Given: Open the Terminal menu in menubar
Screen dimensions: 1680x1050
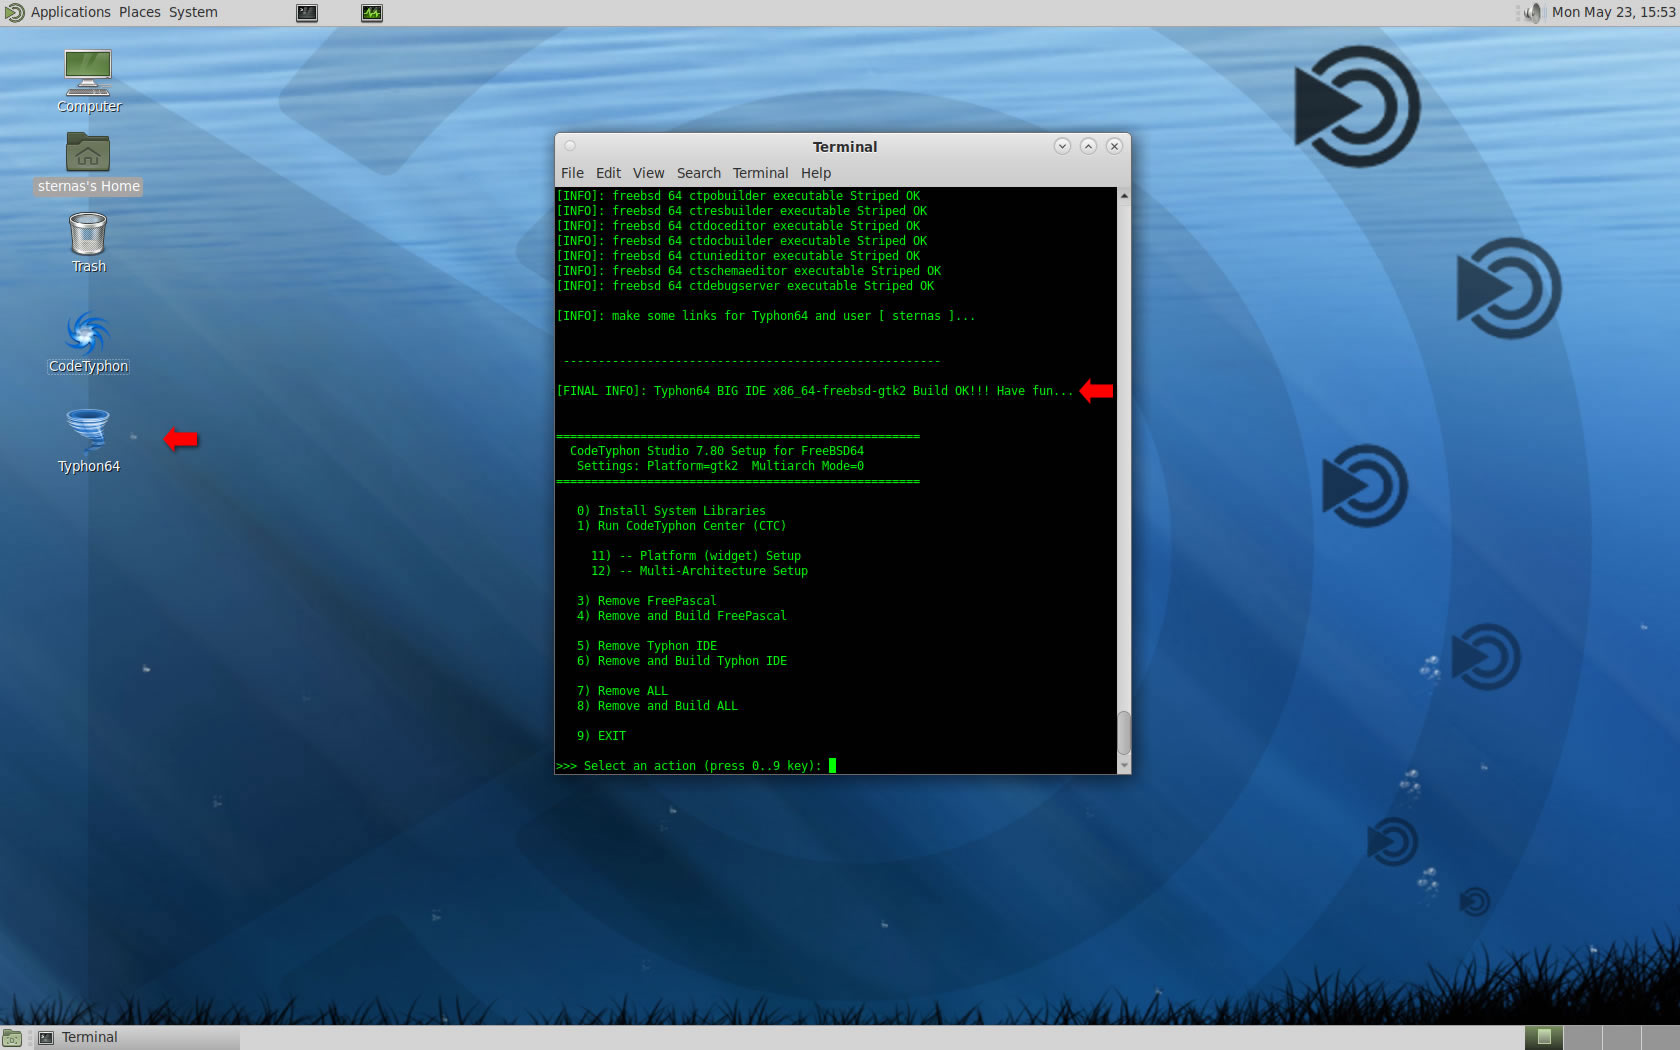Looking at the screenshot, I should click(760, 173).
